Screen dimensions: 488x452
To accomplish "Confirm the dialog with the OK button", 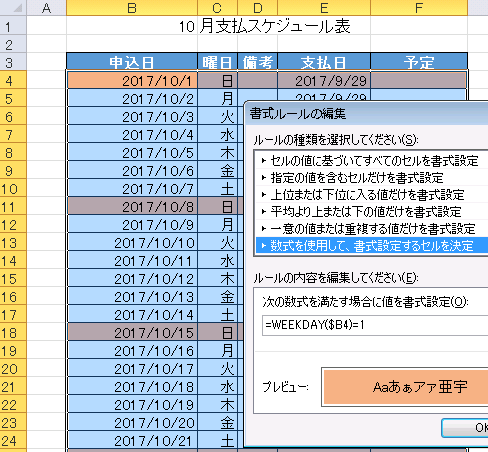I will [465, 428].
